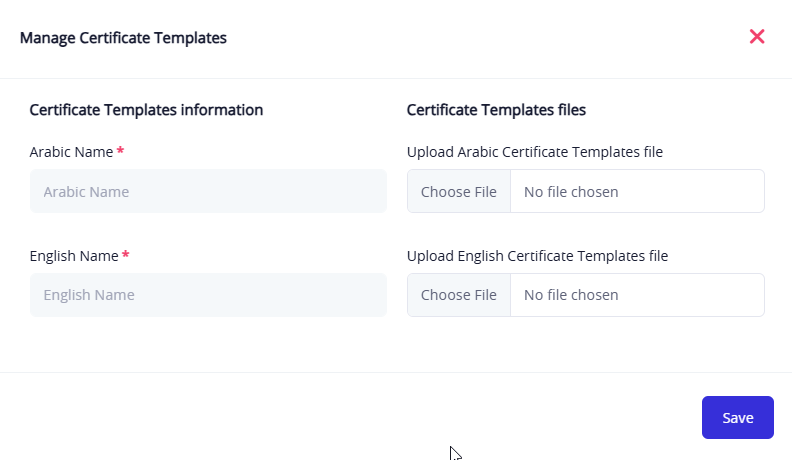Click the Upload English Certificate Templates file label
The image size is (792, 460).
pos(537,256)
